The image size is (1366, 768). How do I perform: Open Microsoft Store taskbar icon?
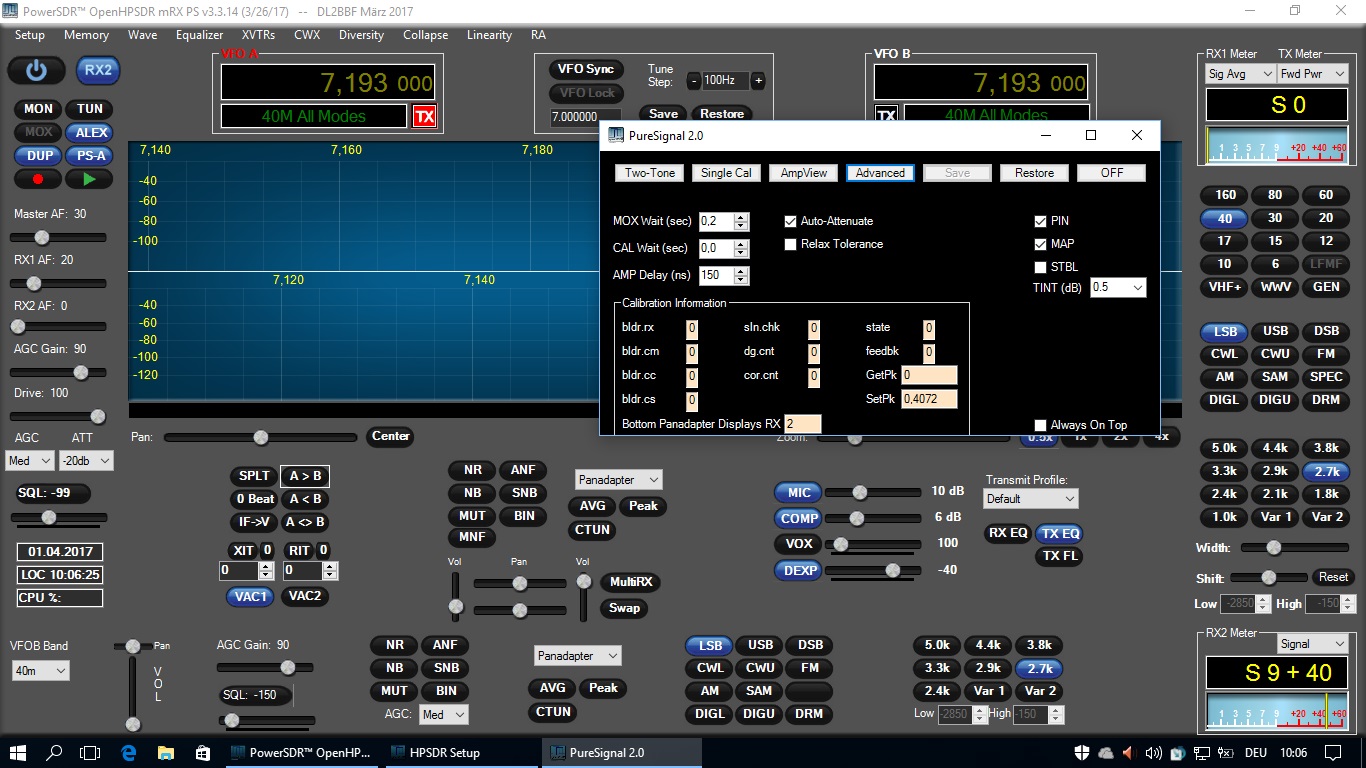coord(202,752)
